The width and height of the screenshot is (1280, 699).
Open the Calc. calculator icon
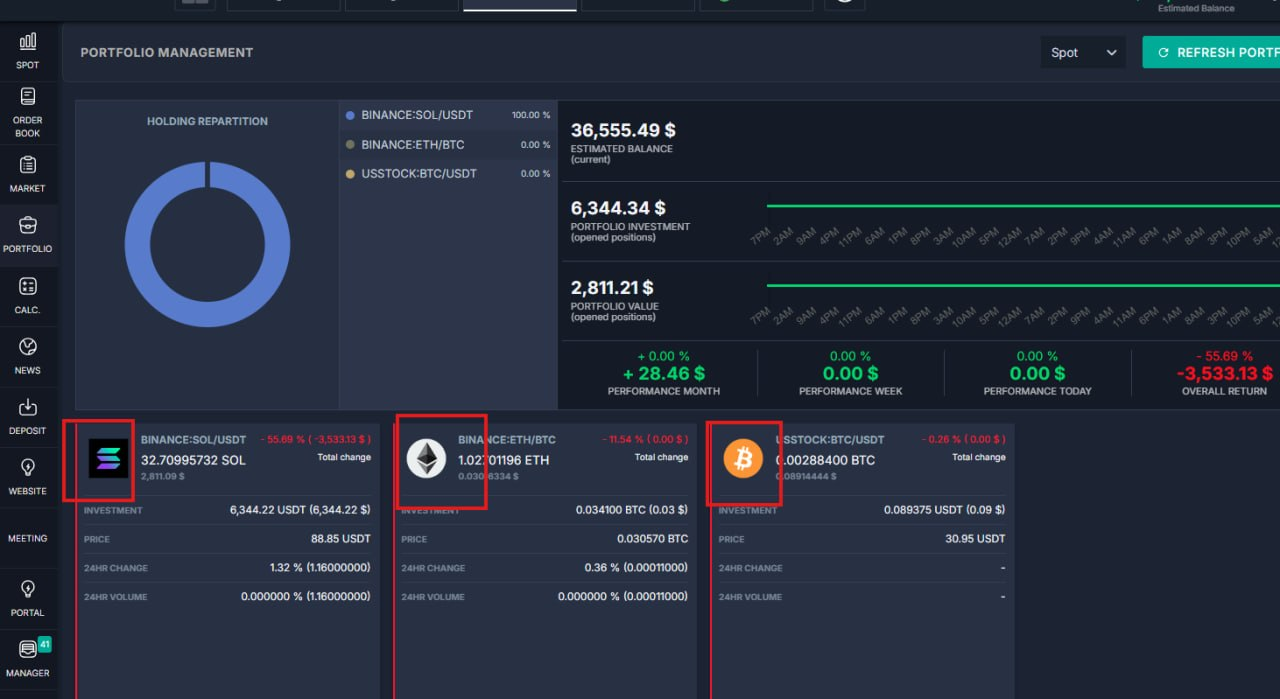click(x=28, y=287)
